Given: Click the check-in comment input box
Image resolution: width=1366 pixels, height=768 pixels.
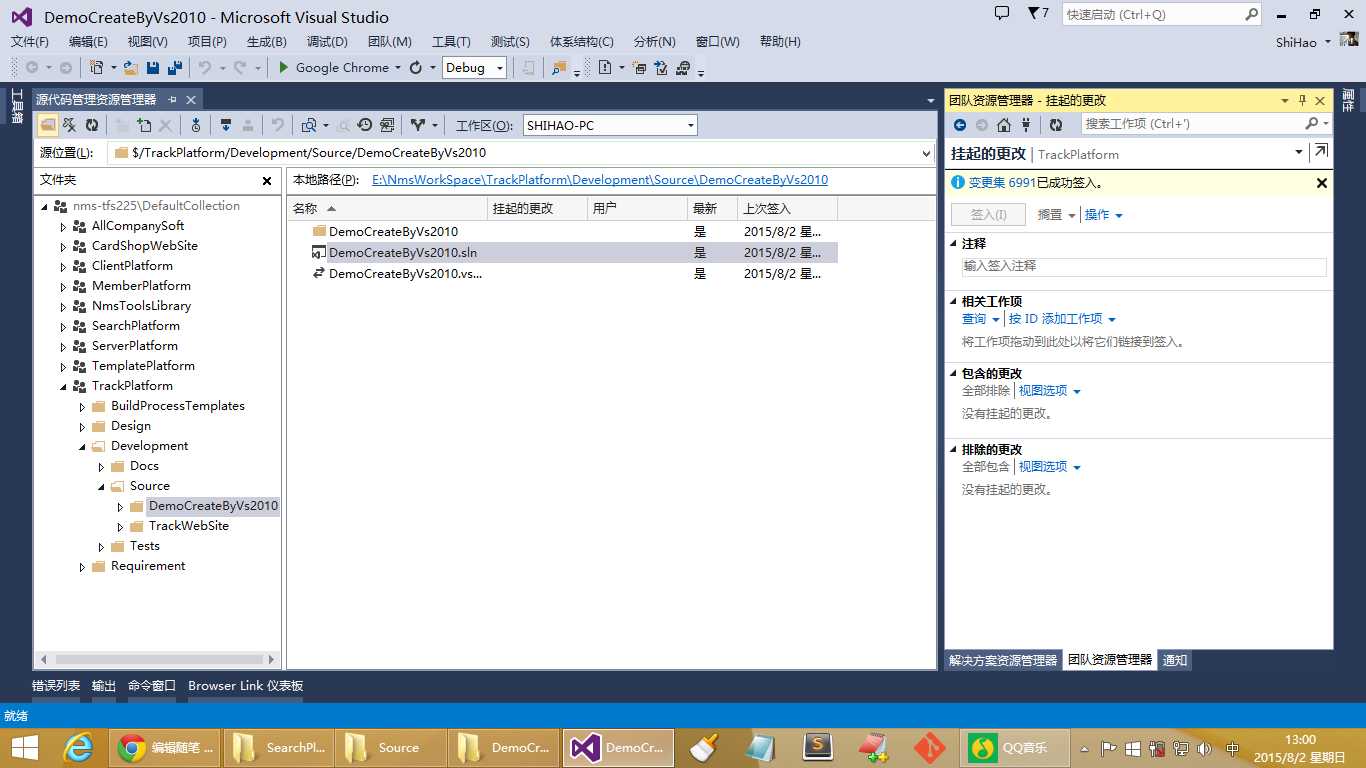Looking at the screenshot, I should tap(1144, 267).
